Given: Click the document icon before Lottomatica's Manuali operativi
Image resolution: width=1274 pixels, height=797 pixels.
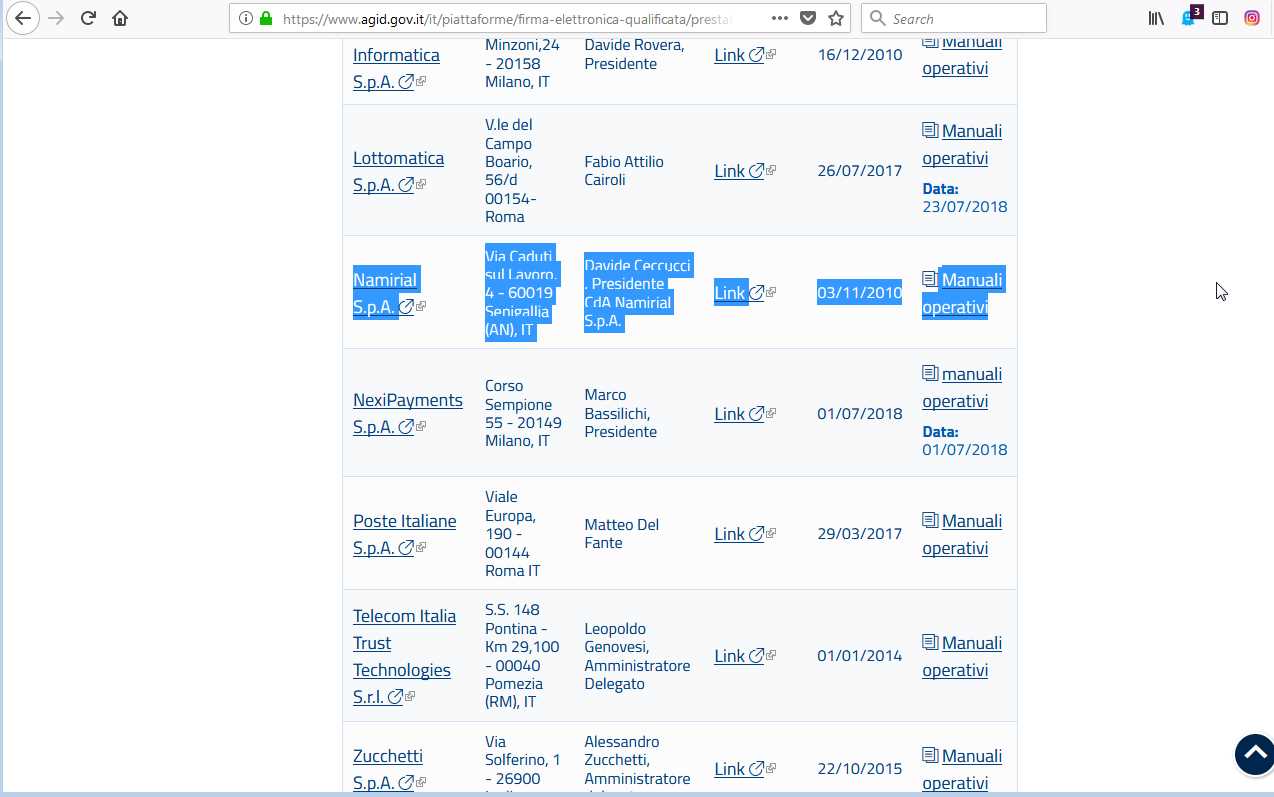Looking at the screenshot, I should click(x=930, y=131).
